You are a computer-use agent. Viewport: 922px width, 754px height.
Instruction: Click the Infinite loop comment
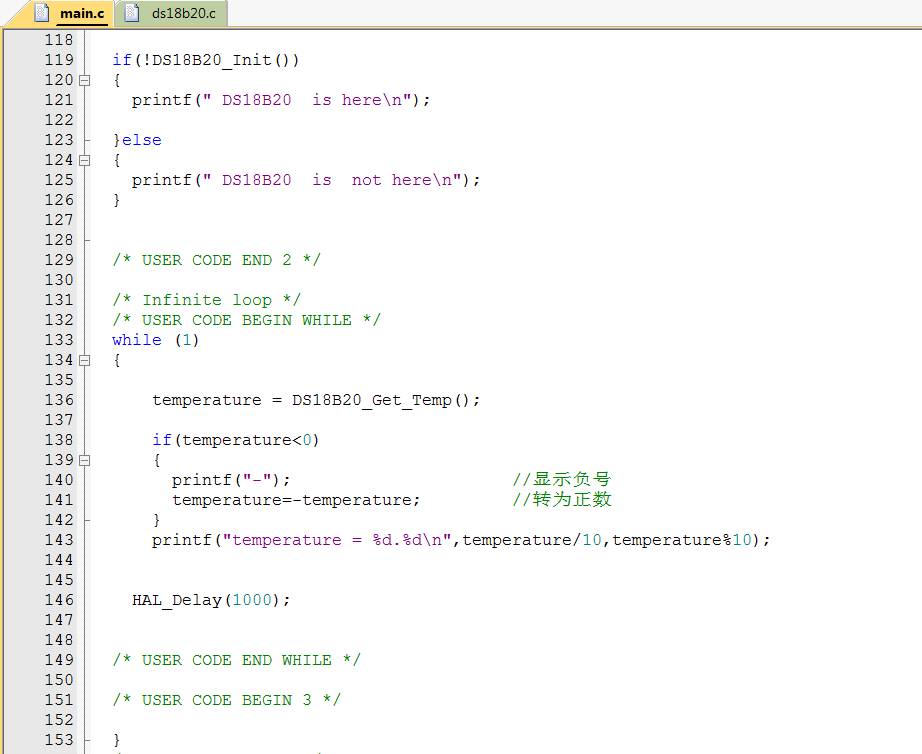click(207, 300)
